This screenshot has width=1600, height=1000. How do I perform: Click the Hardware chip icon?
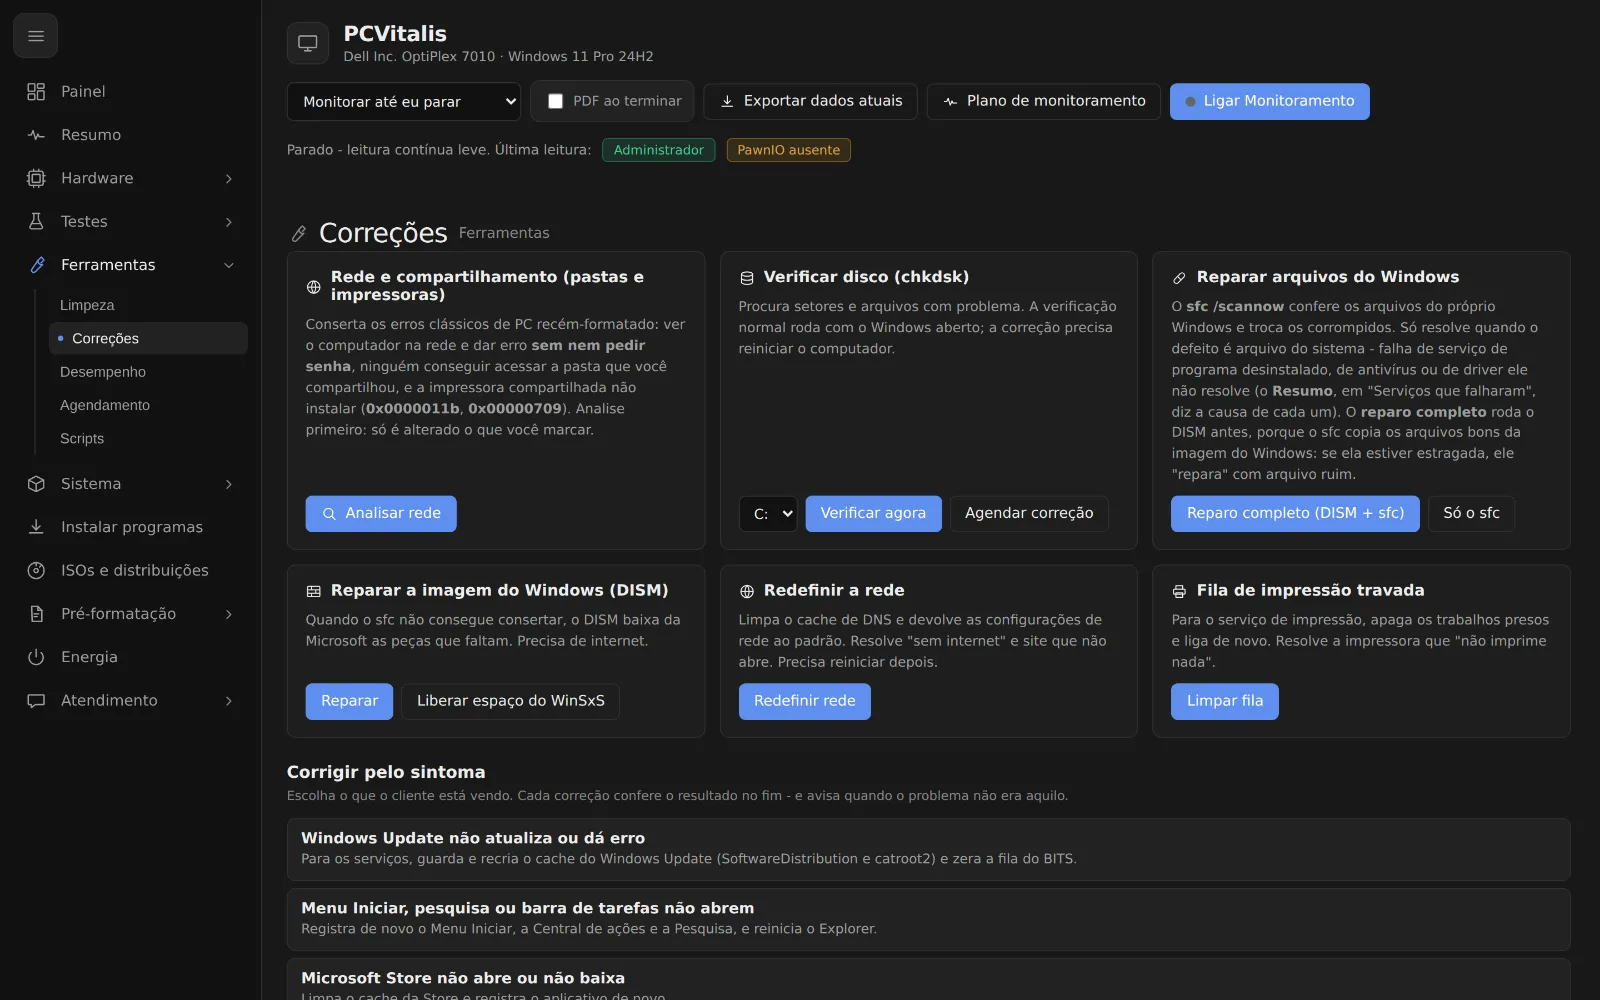tap(36, 178)
